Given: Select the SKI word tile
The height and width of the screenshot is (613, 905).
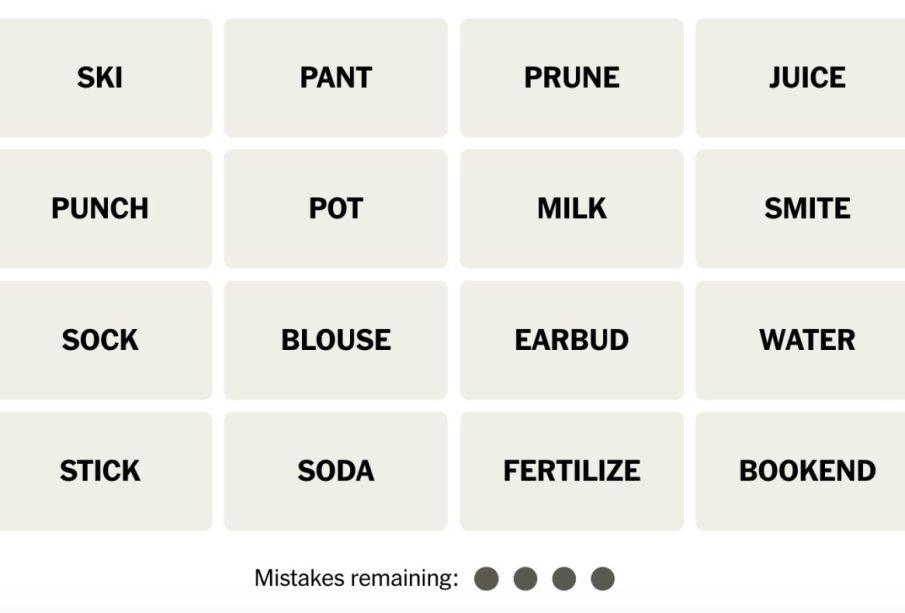Looking at the screenshot, I should coord(100,78).
